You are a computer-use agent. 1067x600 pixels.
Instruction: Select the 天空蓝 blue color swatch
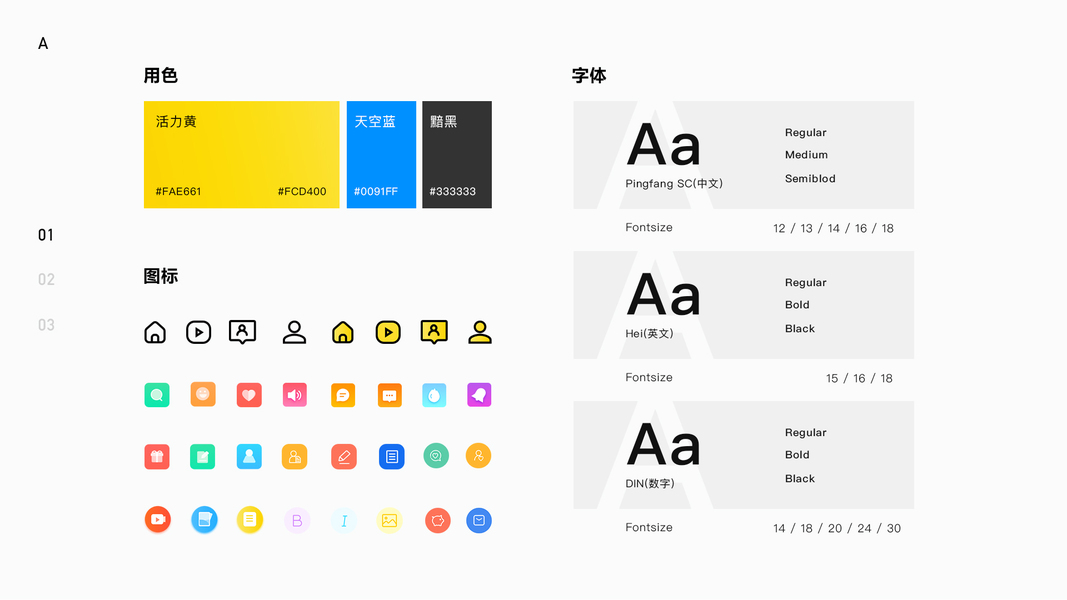pos(381,154)
